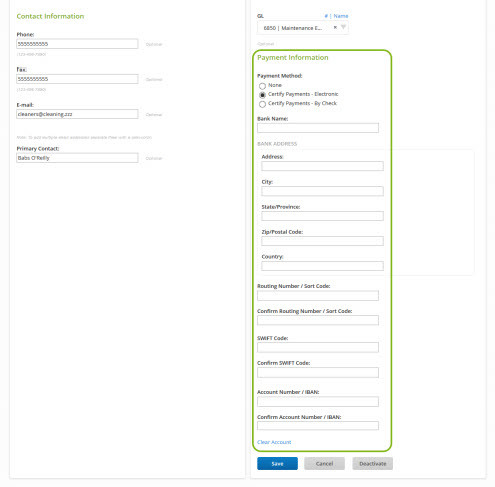The image size is (495, 487).
Task: Click the Clear Account link
Action: coord(274,442)
